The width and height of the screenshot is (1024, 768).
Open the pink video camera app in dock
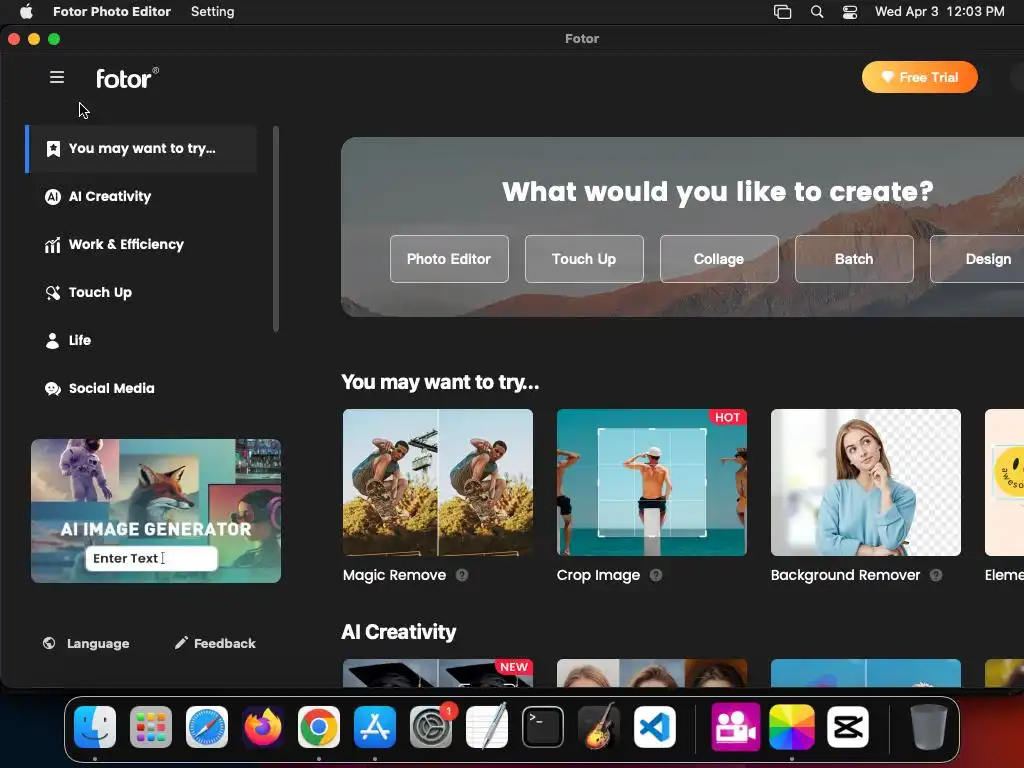(736, 727)
